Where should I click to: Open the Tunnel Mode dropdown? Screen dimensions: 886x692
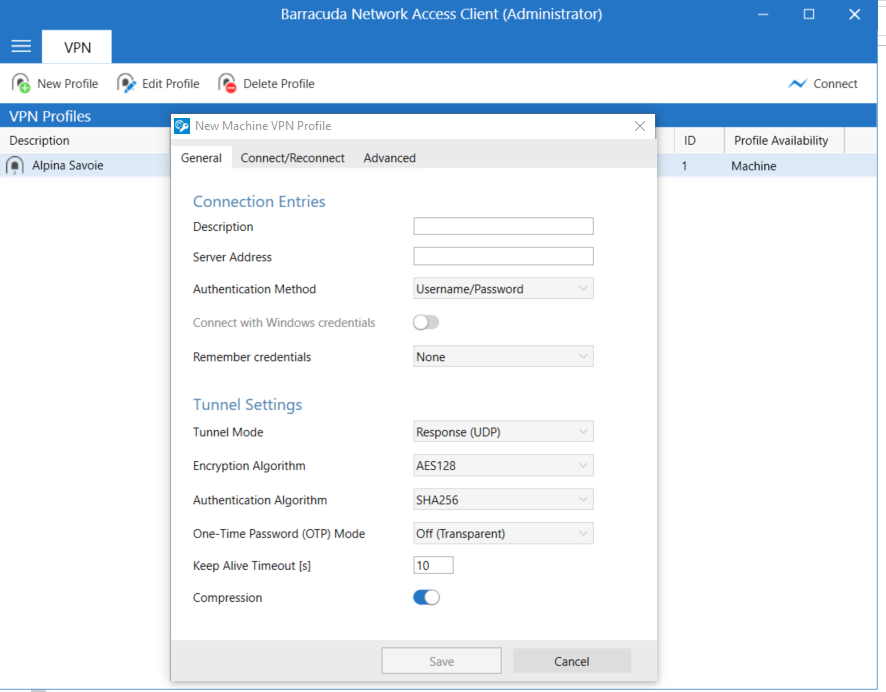pyautogui.click(x=503, y=432)
